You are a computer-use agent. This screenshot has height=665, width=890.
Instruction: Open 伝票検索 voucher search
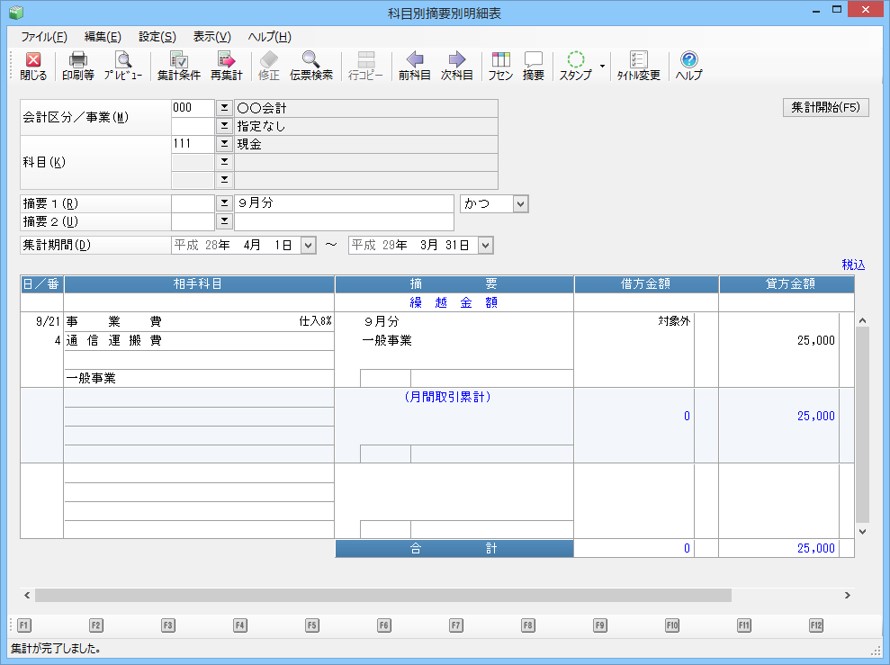tap(310, 66)
